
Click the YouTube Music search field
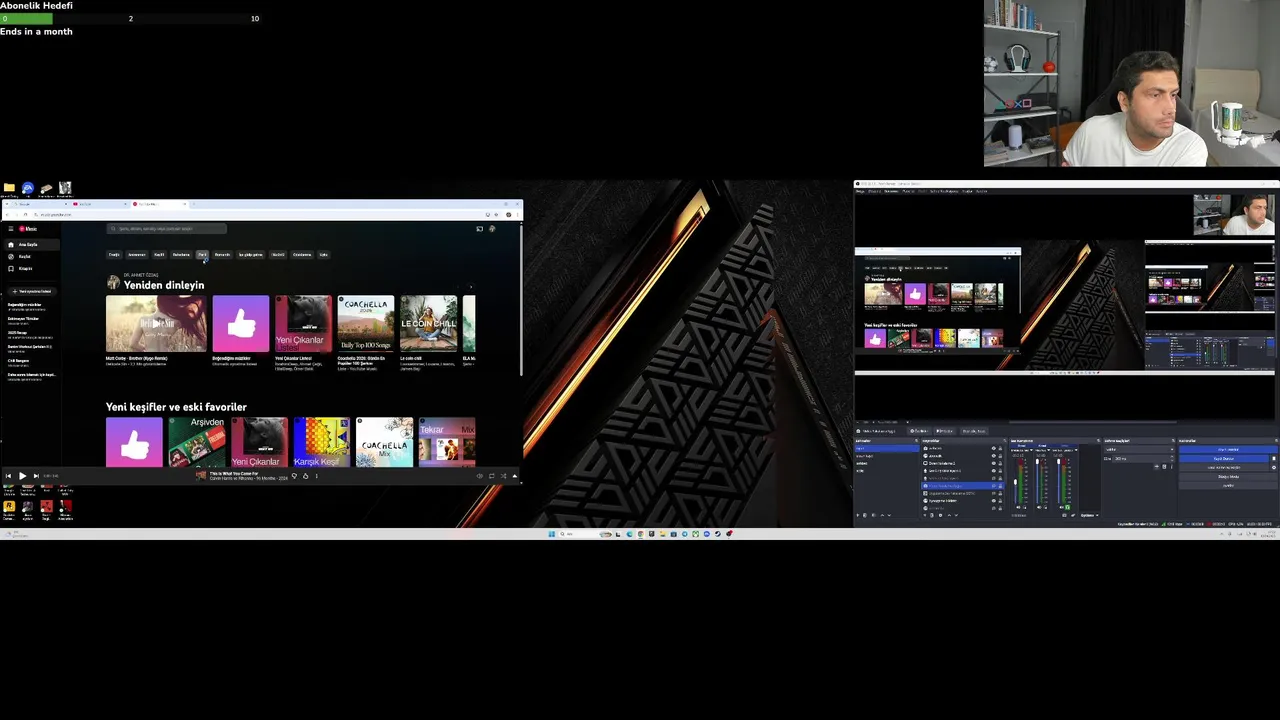coord(167,229)
